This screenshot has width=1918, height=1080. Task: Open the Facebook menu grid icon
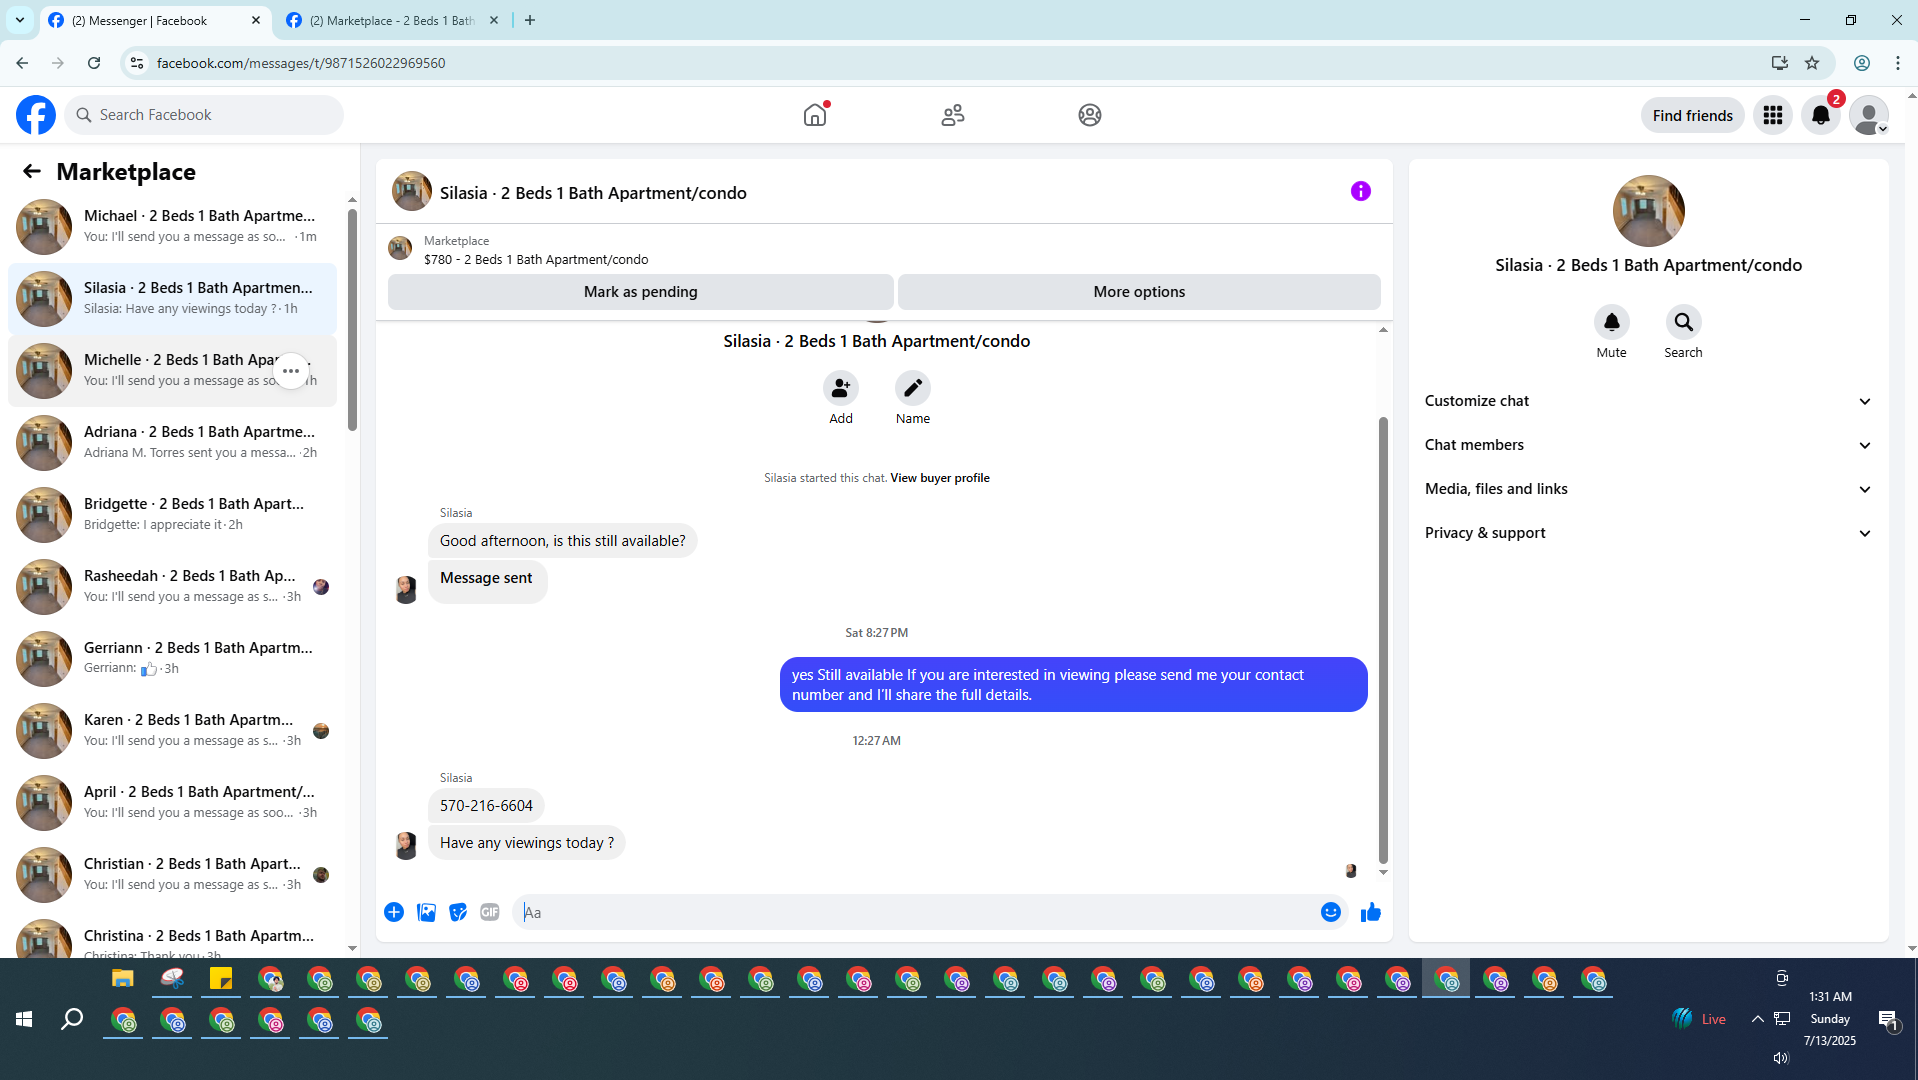pos(1773,115)
